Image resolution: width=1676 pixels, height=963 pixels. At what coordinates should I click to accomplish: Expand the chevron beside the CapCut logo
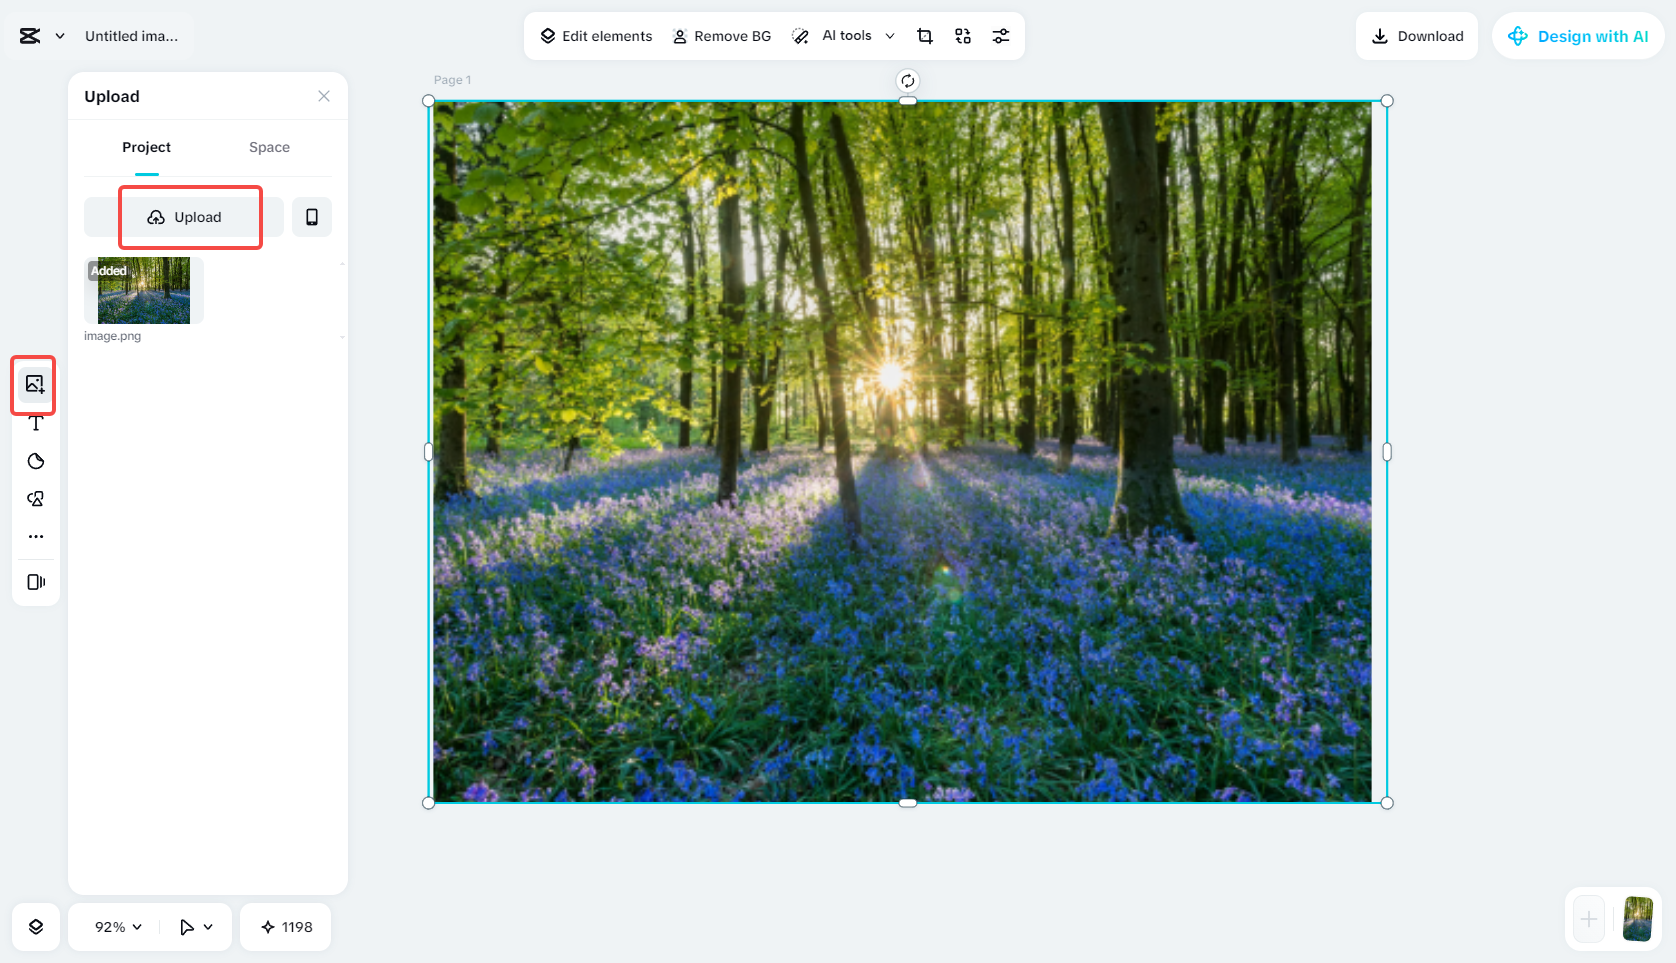coord(60,36)
